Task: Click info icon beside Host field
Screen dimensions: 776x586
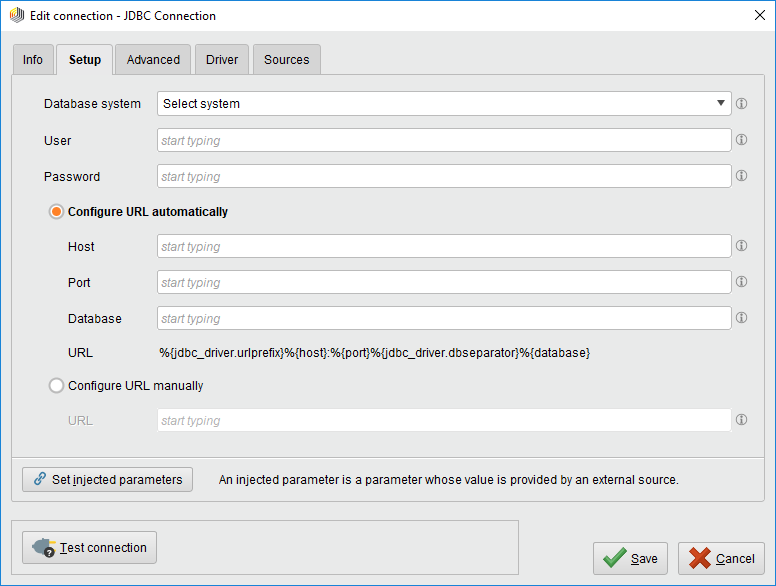Action: point(741,246)
